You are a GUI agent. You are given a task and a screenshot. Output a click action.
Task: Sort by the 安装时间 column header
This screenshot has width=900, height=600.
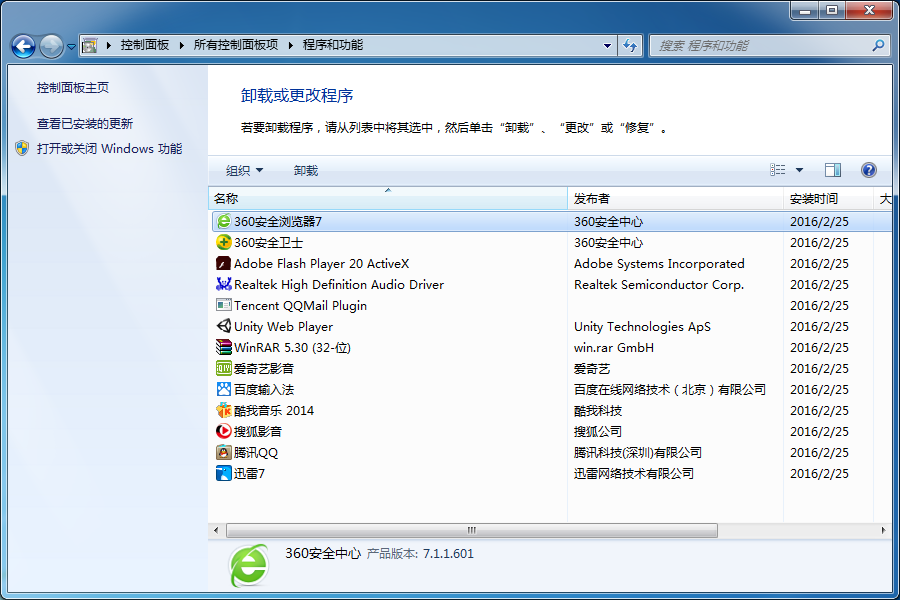(x=828, y=199)
